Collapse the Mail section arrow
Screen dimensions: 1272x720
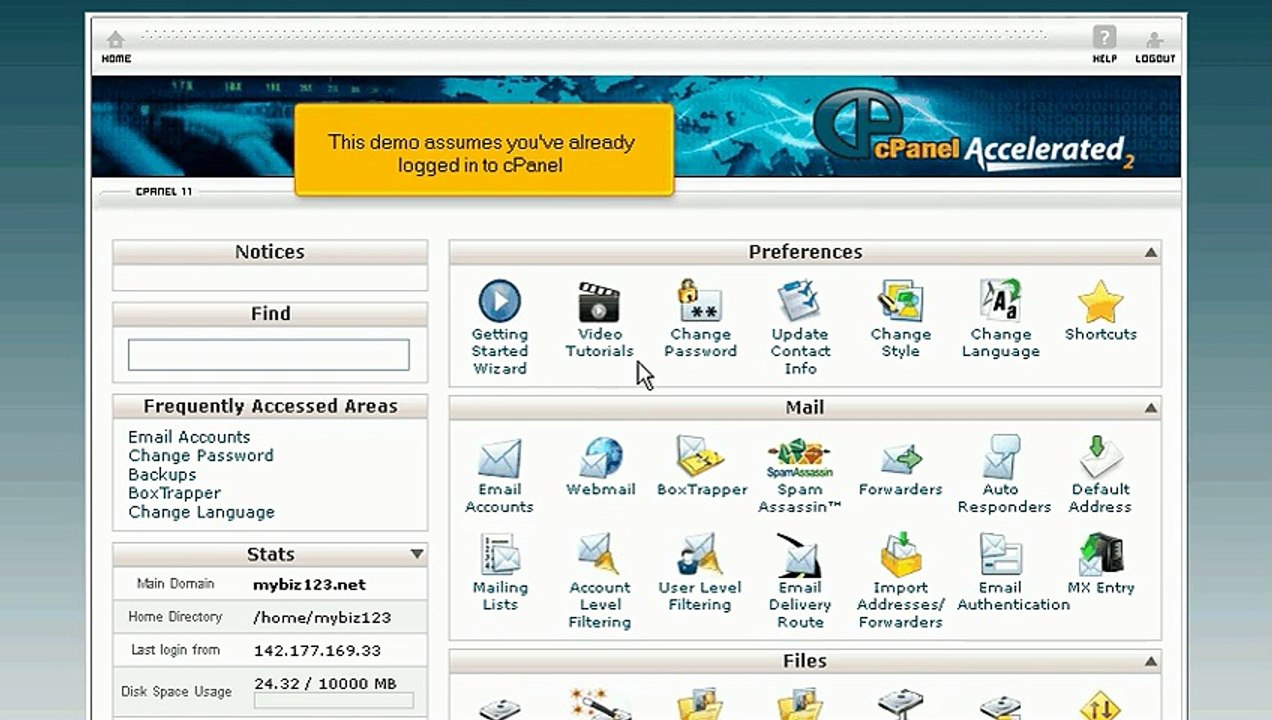(x=1151, y=408)
